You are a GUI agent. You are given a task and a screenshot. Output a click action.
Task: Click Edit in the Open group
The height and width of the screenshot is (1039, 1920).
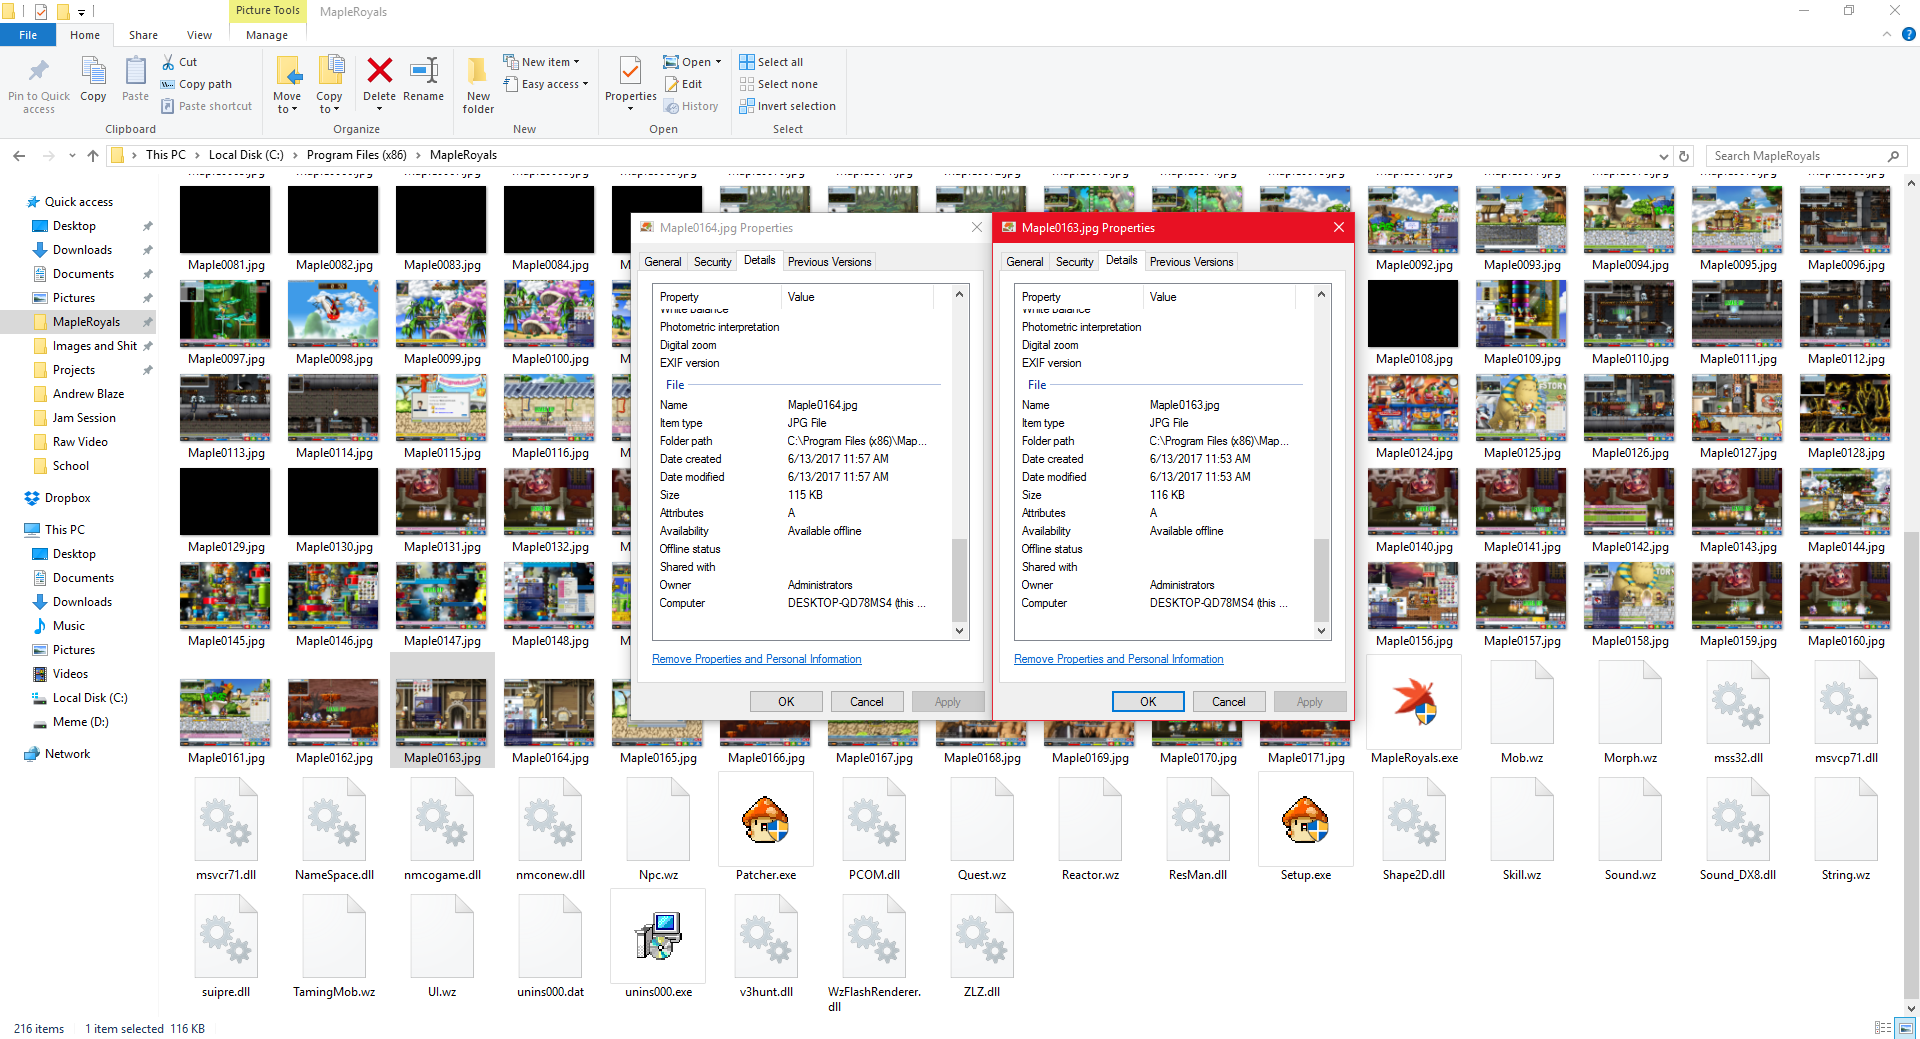coord(682,84)
